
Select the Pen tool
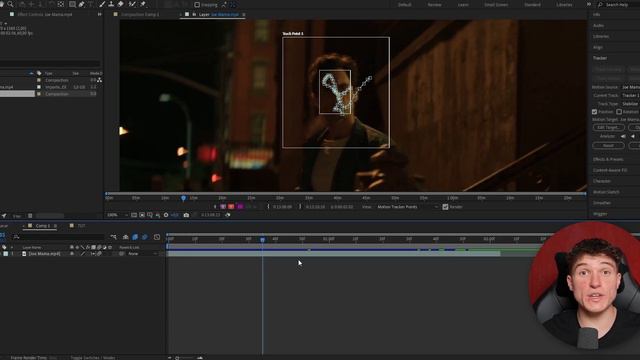pos(81,4)
